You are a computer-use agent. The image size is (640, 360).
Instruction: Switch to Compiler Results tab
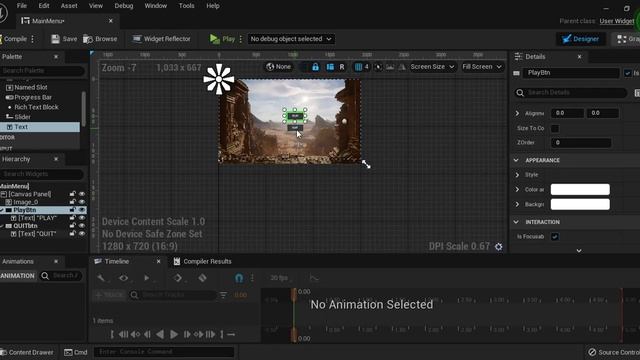[x=202, y=261]
